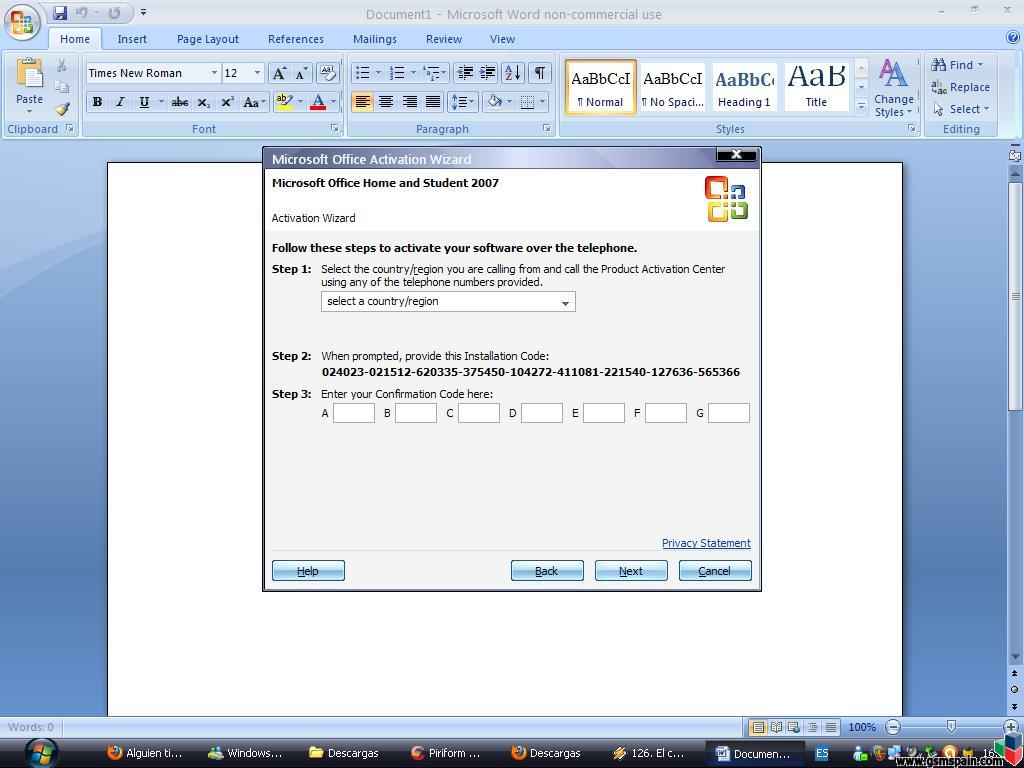Click the Clear Formatting icon
This screenshot has height=768, width=1024.
click(327, 73)
